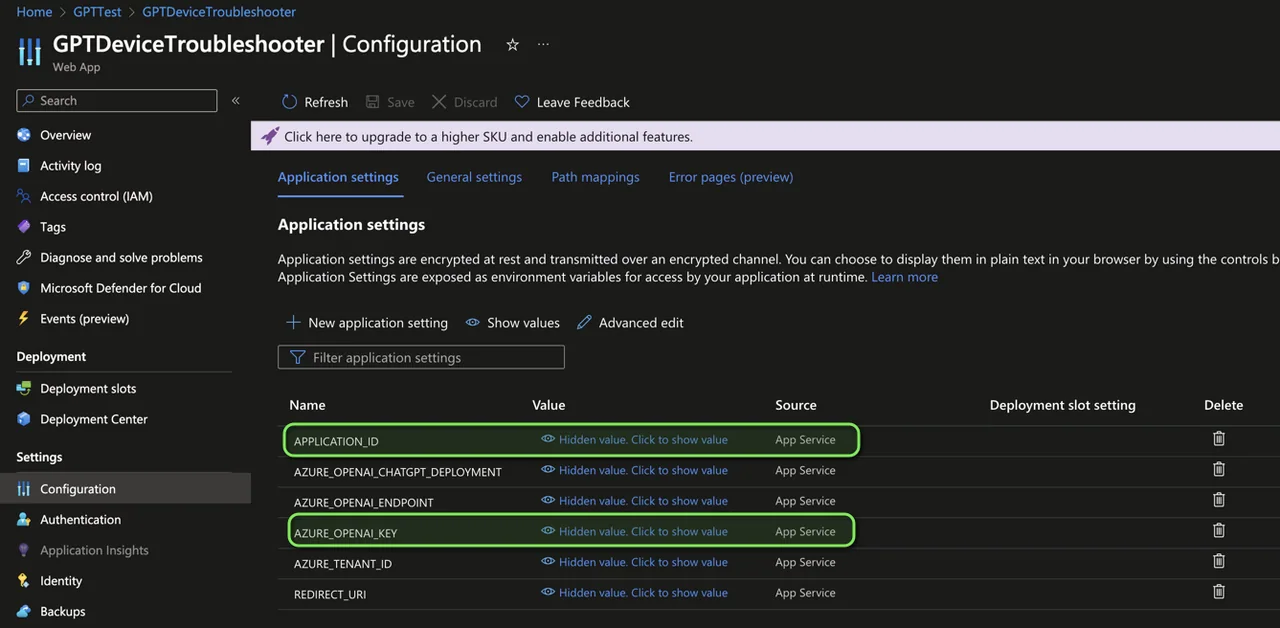This screenshot has height=628, width=1280.
Task: Open Events (preview) in the sidebar
Action: (84, 319)
